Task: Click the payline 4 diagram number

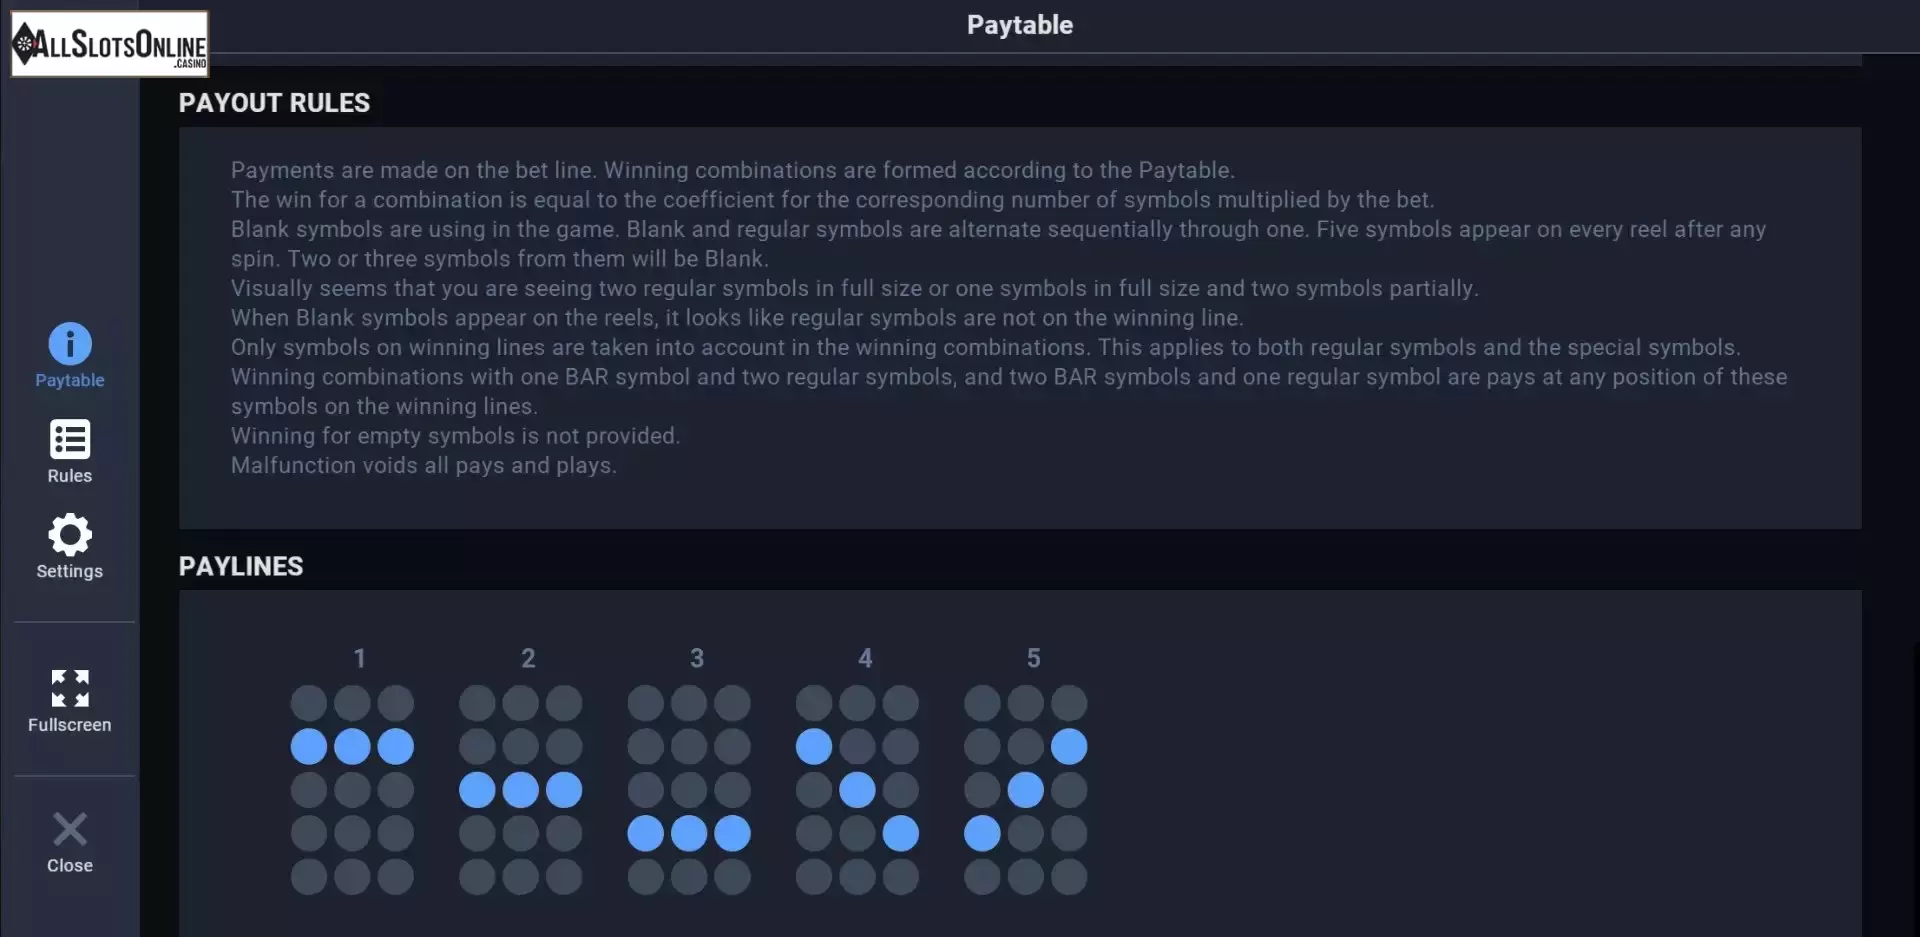Action: 865,658
